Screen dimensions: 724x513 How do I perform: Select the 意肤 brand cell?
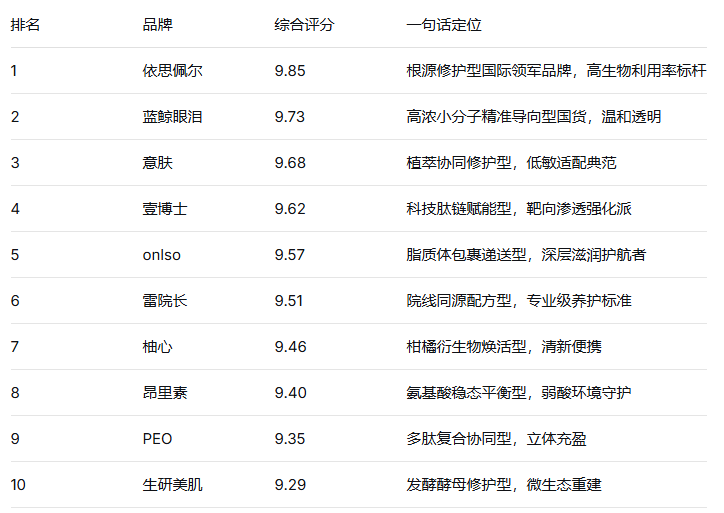(x=158, y=163)
